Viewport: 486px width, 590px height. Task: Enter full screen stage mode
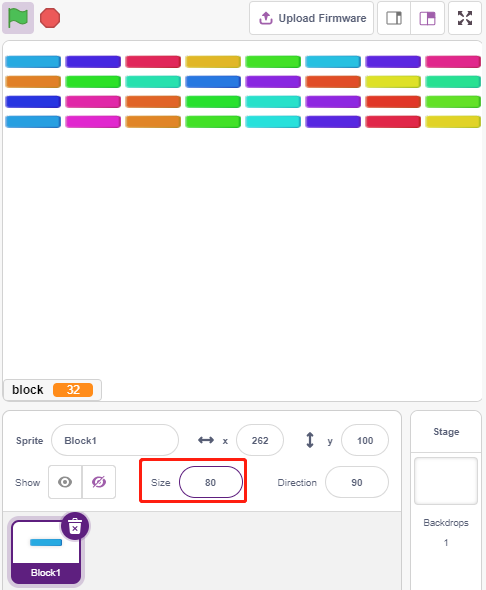coord(465,18)
